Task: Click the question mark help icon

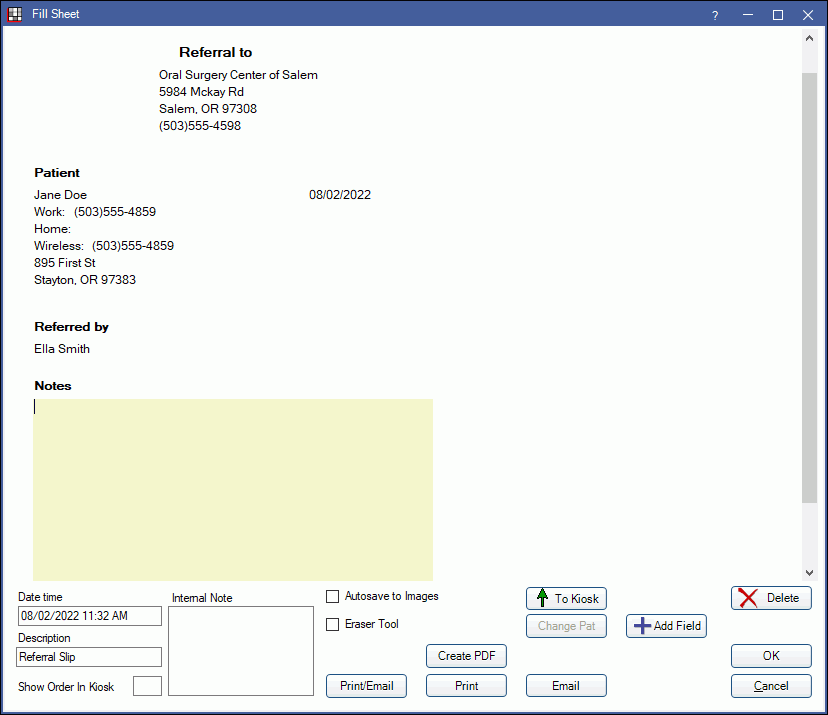Action: tap(715, 15)
